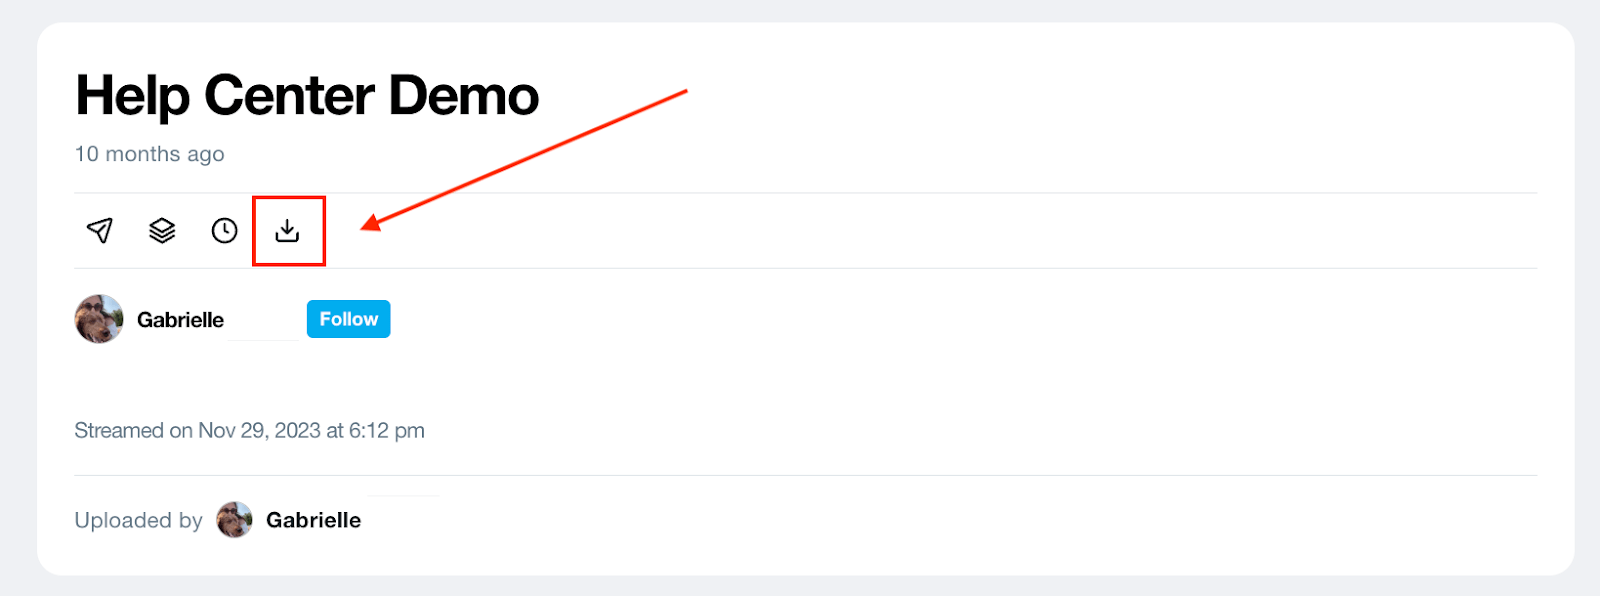Image resolution: width=1600 pixels, height=596 pixels.
Task: Click the 10 months ago timestamp
Action: coord(148,154)
